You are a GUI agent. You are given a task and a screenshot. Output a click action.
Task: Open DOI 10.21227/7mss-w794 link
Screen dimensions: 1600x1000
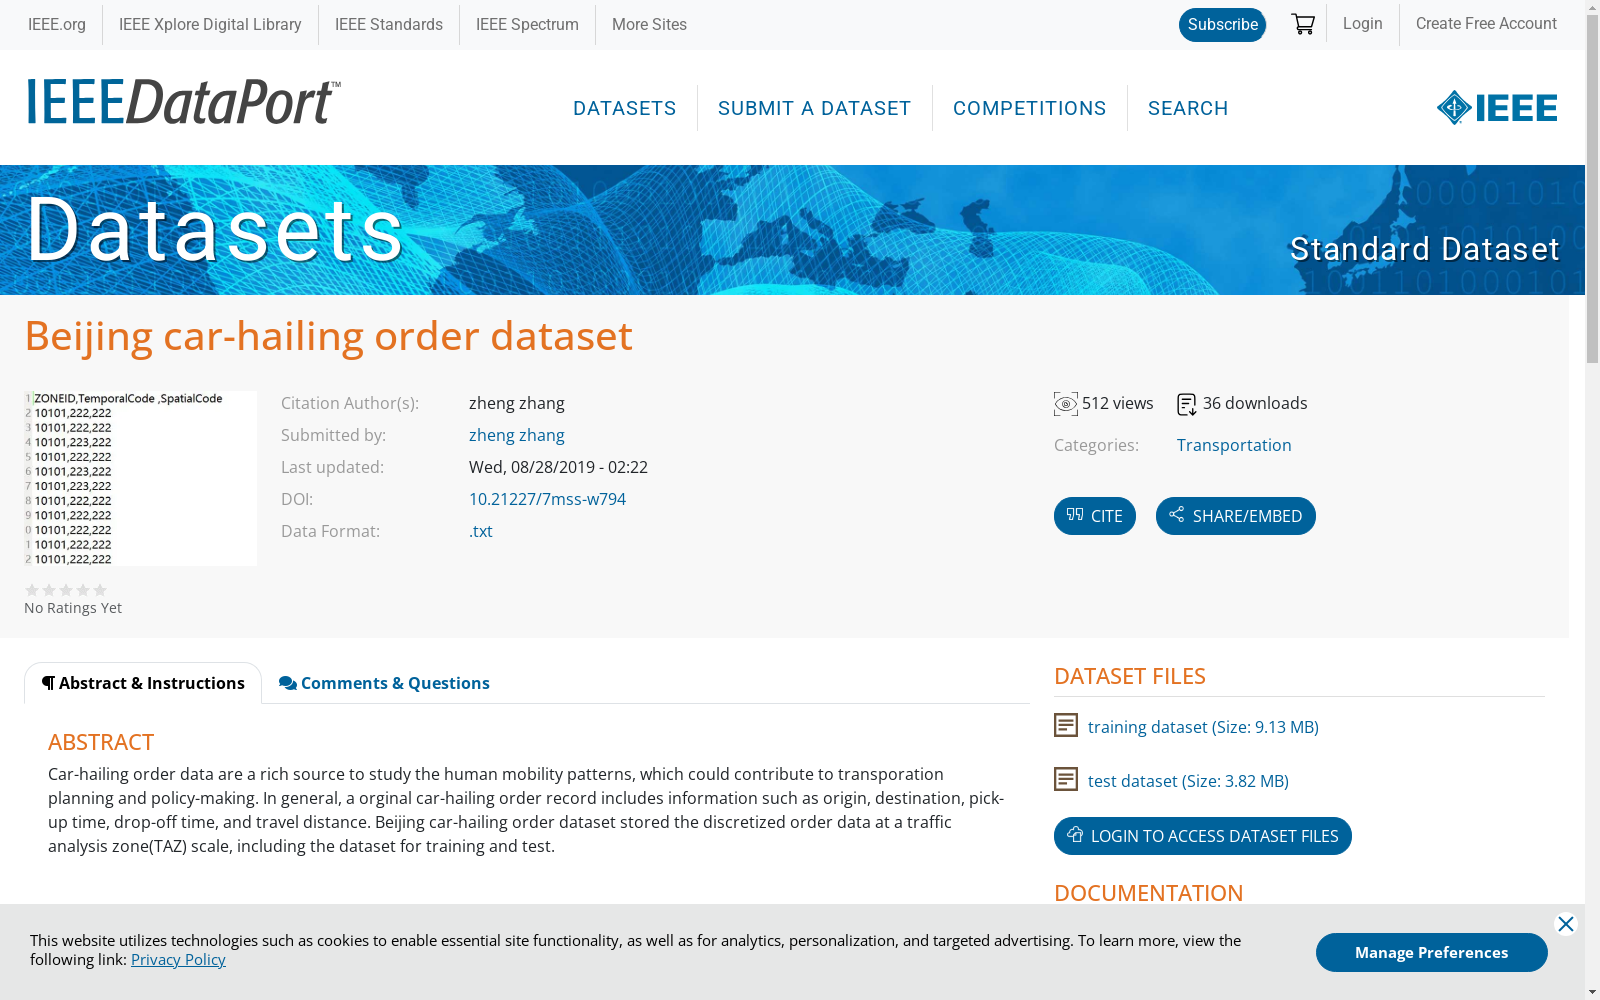(x=547, y=499)
